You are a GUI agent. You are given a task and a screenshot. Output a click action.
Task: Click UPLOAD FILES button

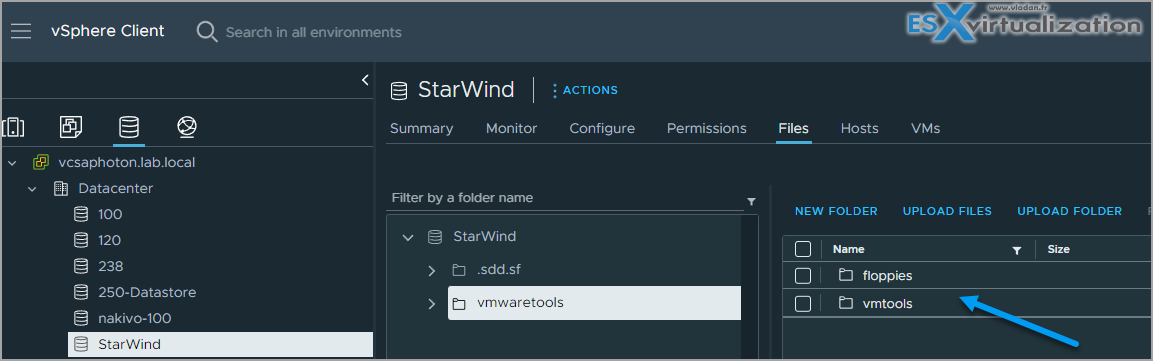tap(947, 212)
